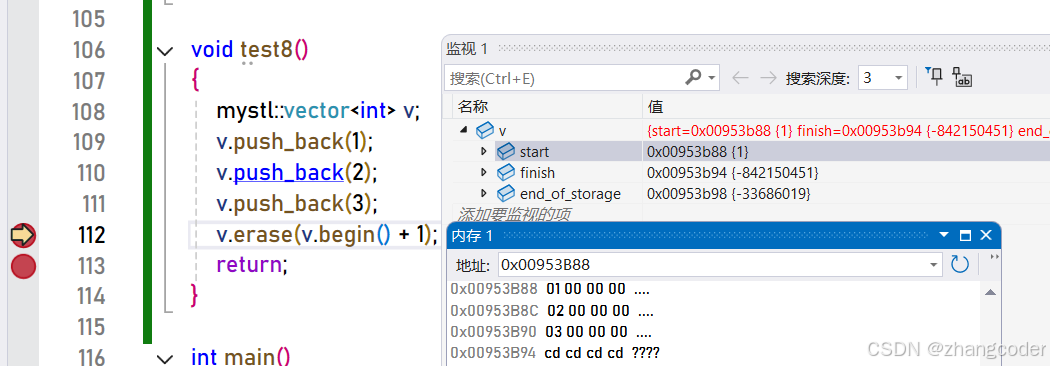Click the text display toggle icon in Watch toolbar

[962, 77]
